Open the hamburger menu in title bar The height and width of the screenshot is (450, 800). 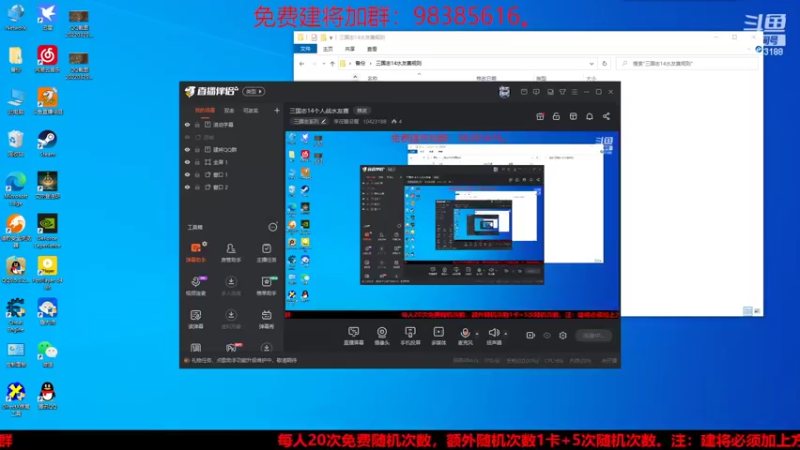pos(574,92)
